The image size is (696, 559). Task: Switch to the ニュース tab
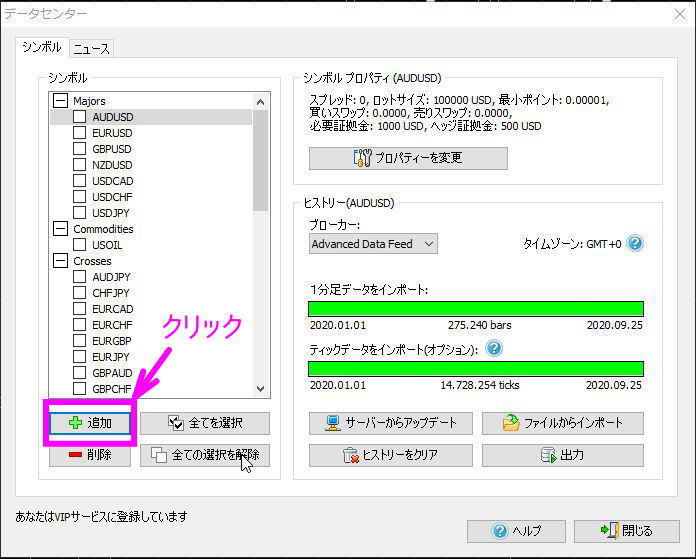[x=91, y=48]
